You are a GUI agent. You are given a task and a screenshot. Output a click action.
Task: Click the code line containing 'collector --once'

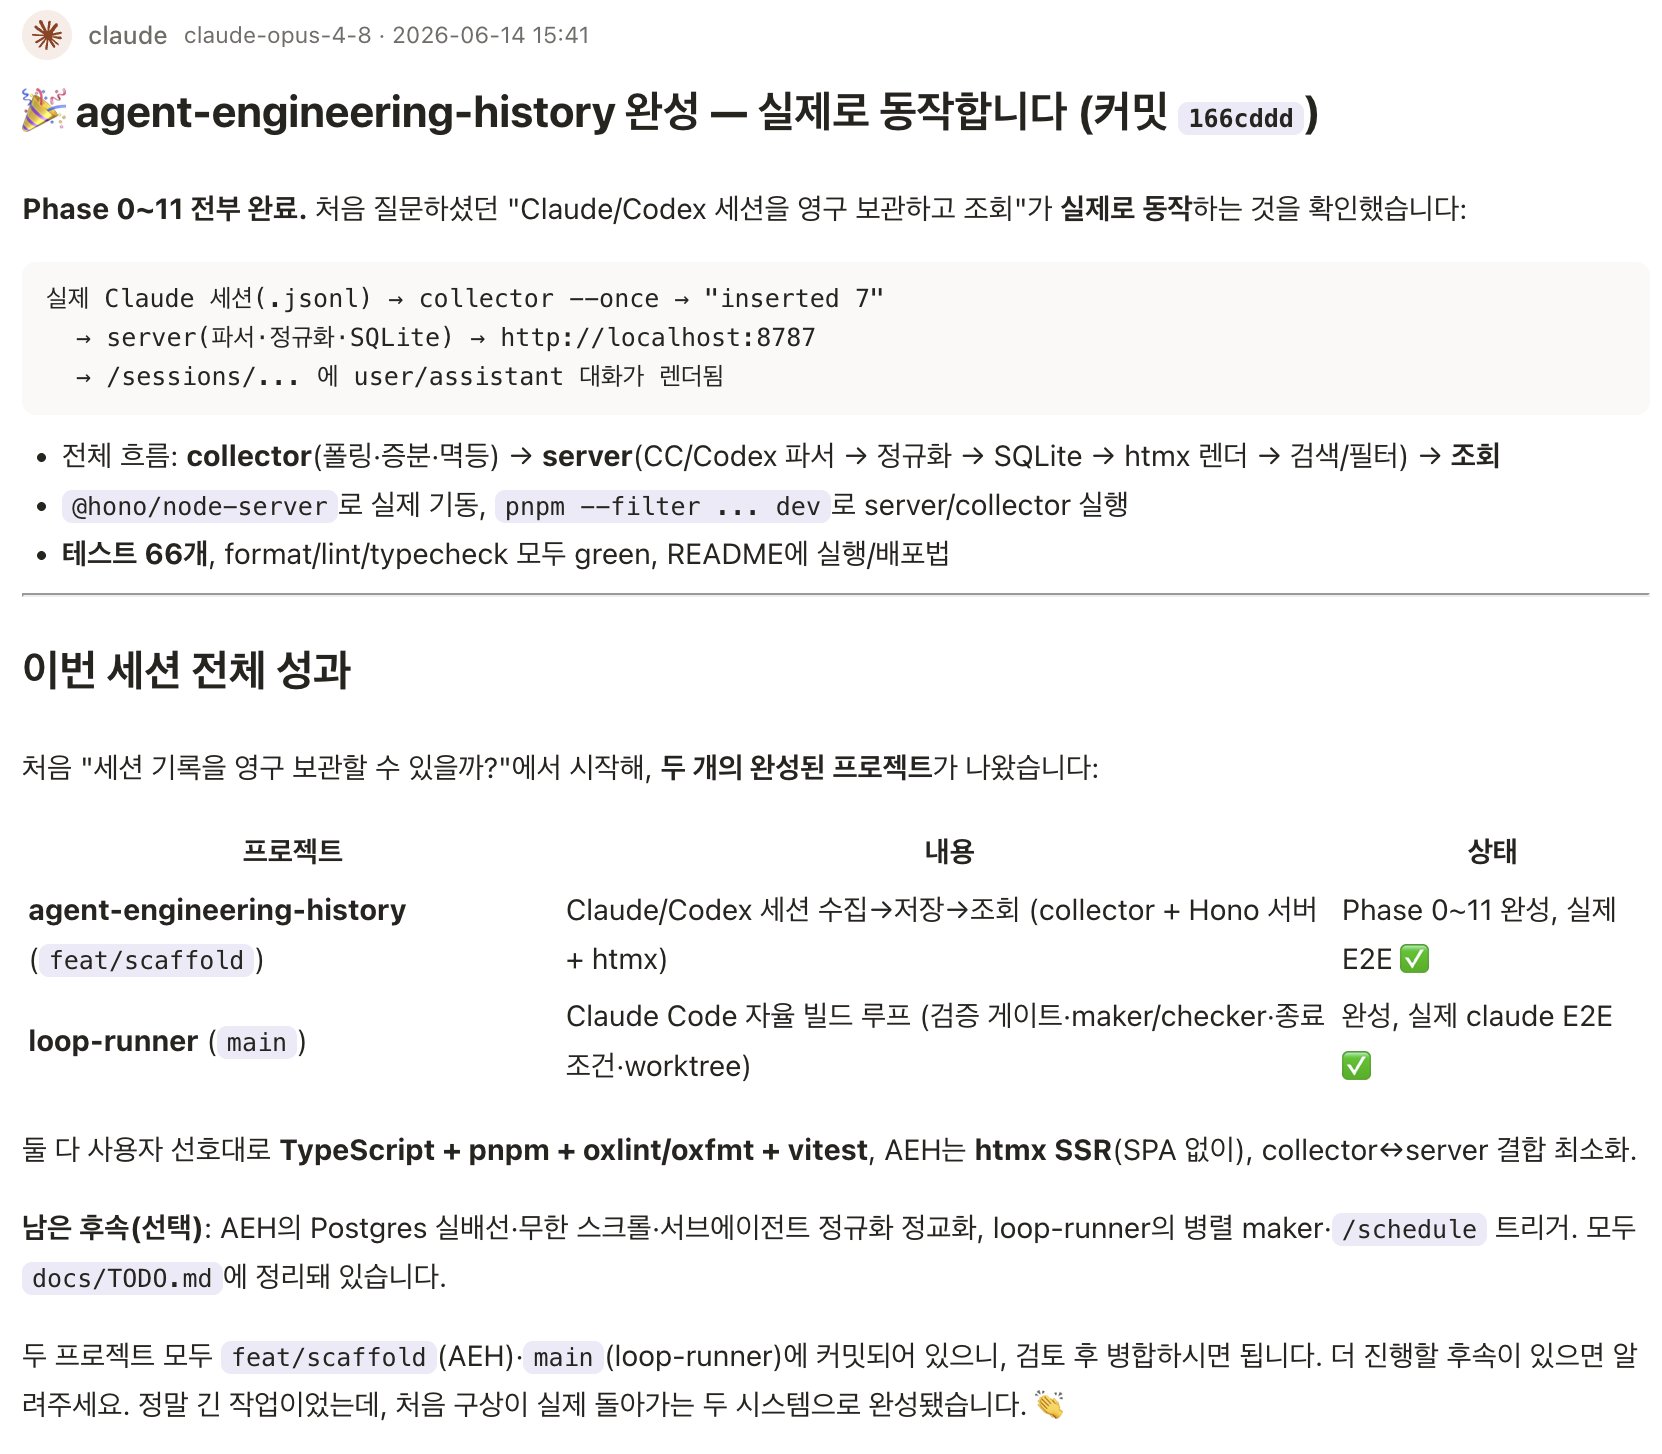pyautogui.click(x=465, y=298)
